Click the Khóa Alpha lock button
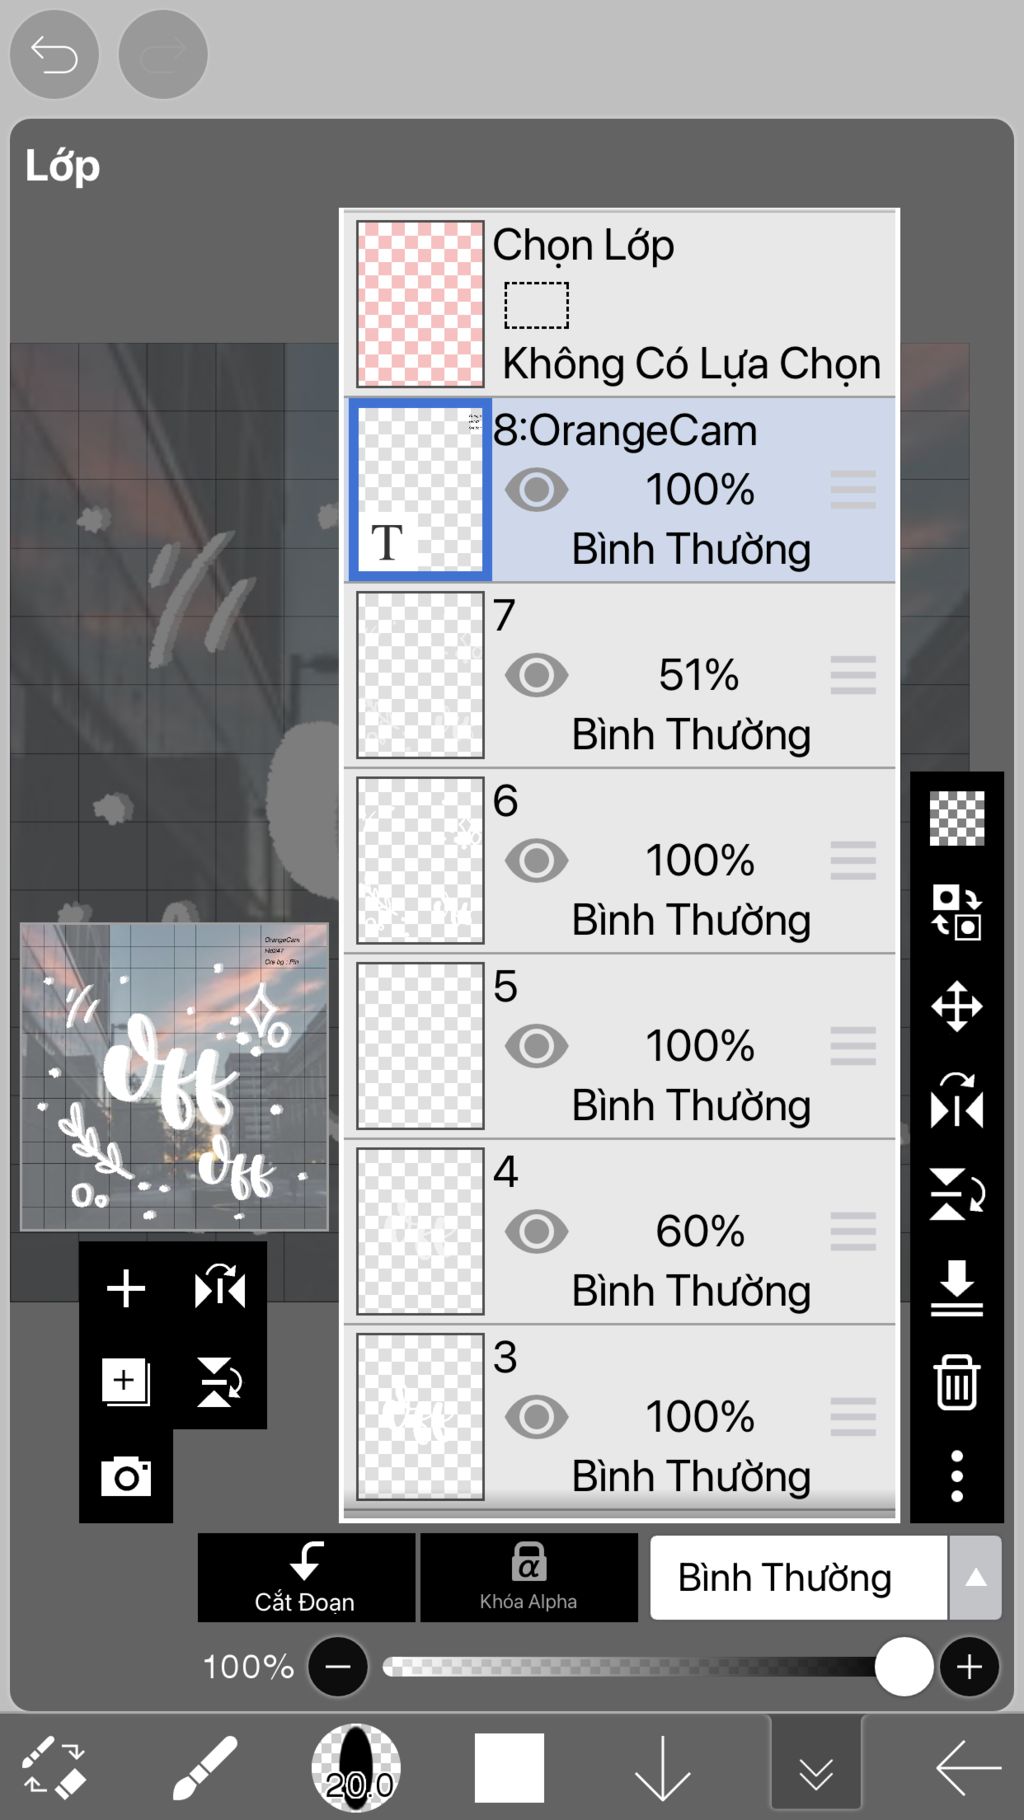The height and width of the screenshot is (1820, 1024). [x=528, y=1577]
